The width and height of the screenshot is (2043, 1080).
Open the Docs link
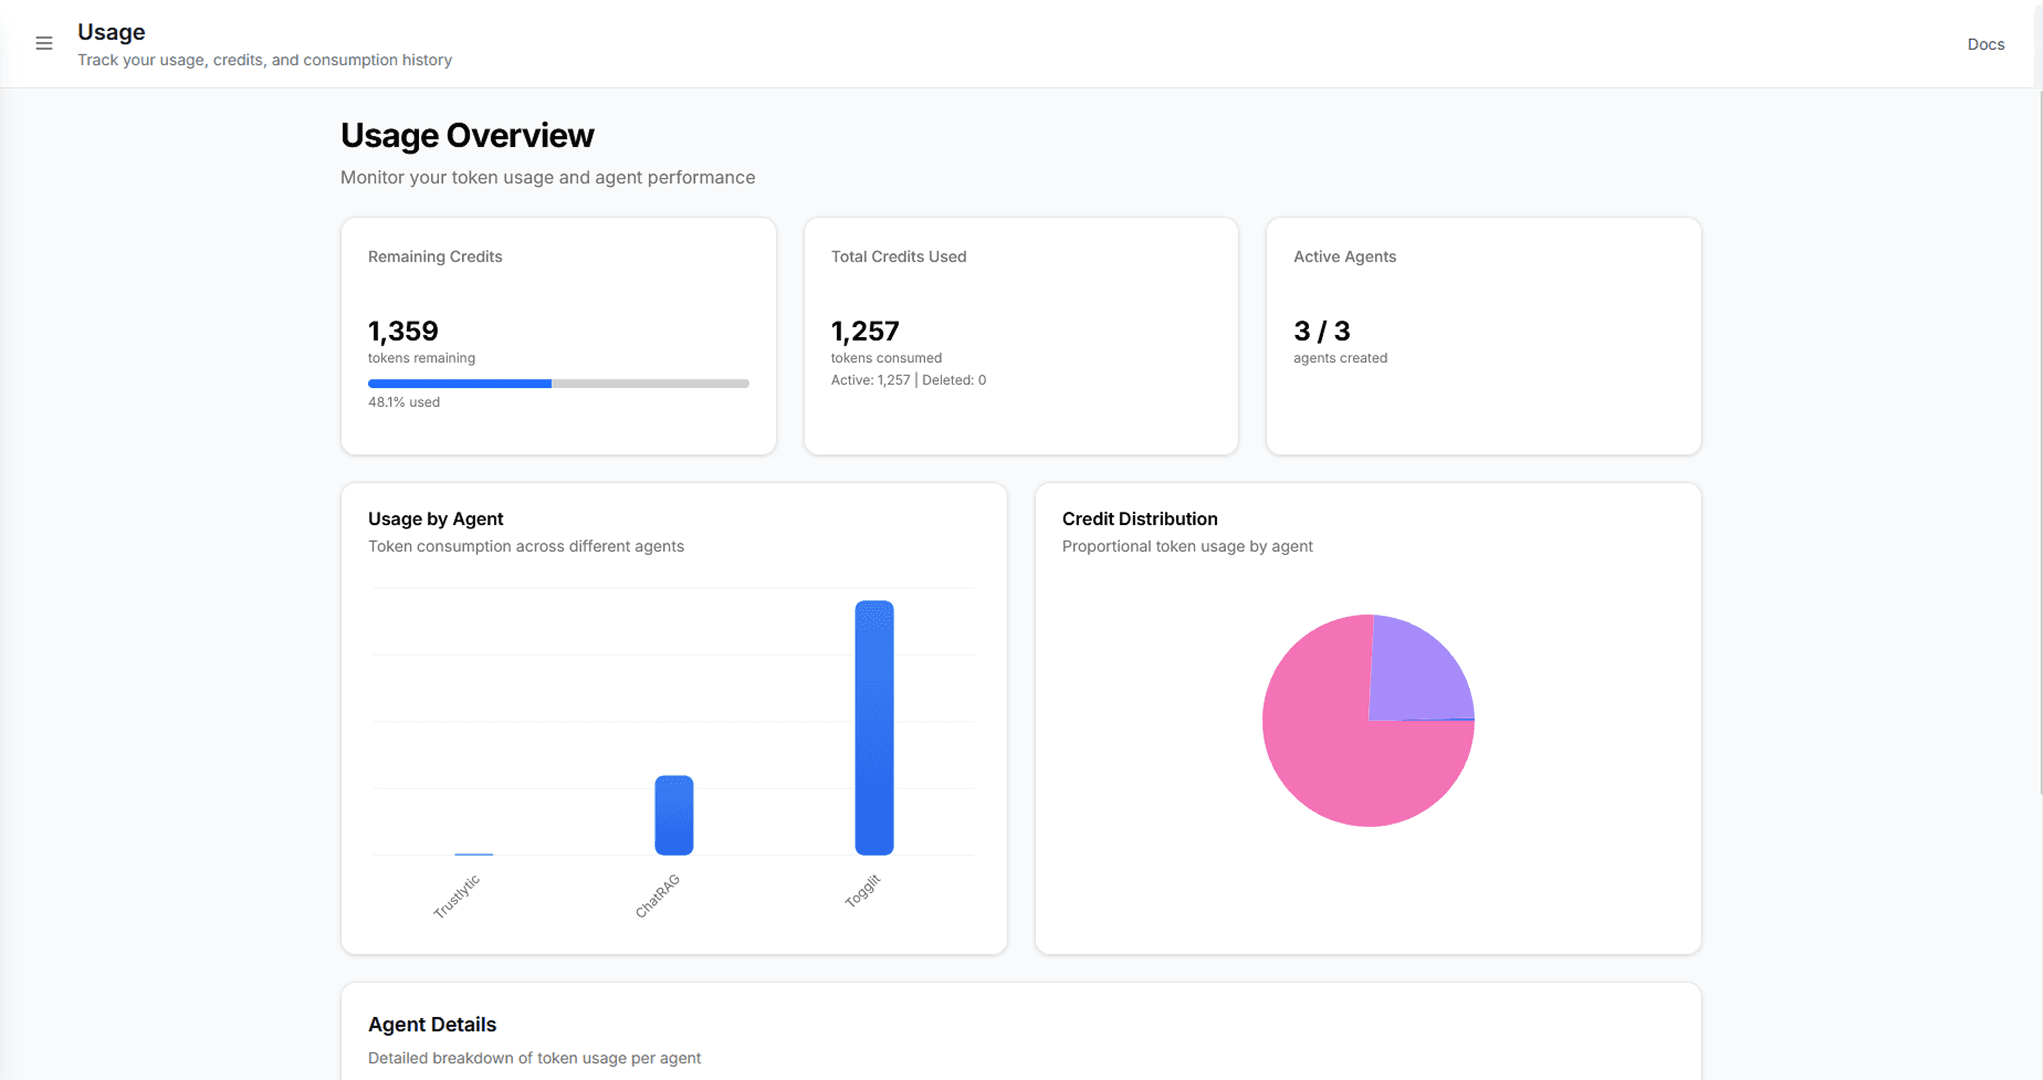[1985, 44]
